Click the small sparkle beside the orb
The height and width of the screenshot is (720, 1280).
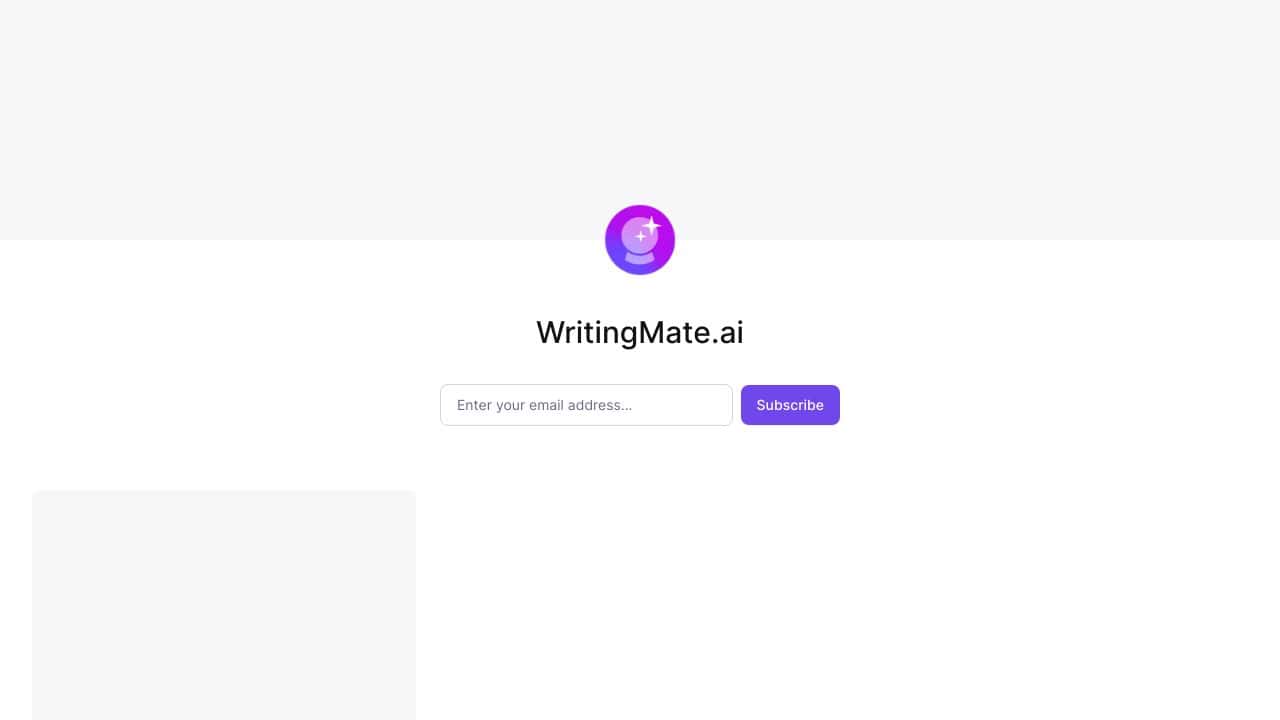640,237
